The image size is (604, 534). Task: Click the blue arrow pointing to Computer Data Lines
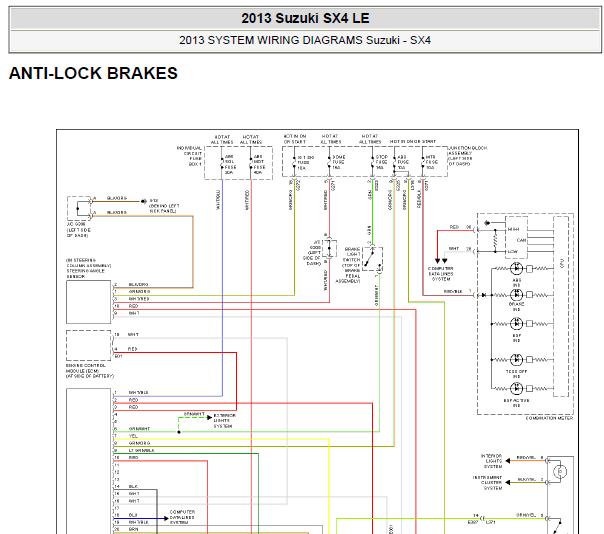click(x=166, y=518)
